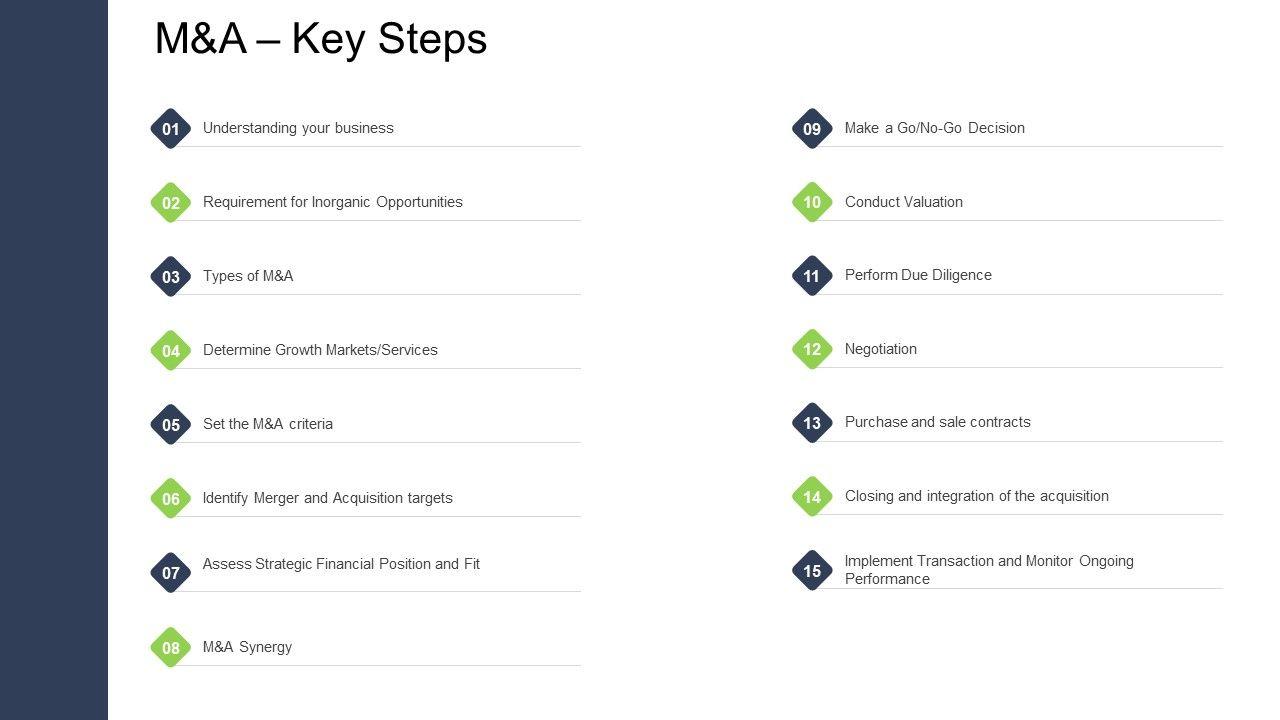Select the 'Conduct Valuation' step text
The image size is (1280, 720).
coord(903,202)
